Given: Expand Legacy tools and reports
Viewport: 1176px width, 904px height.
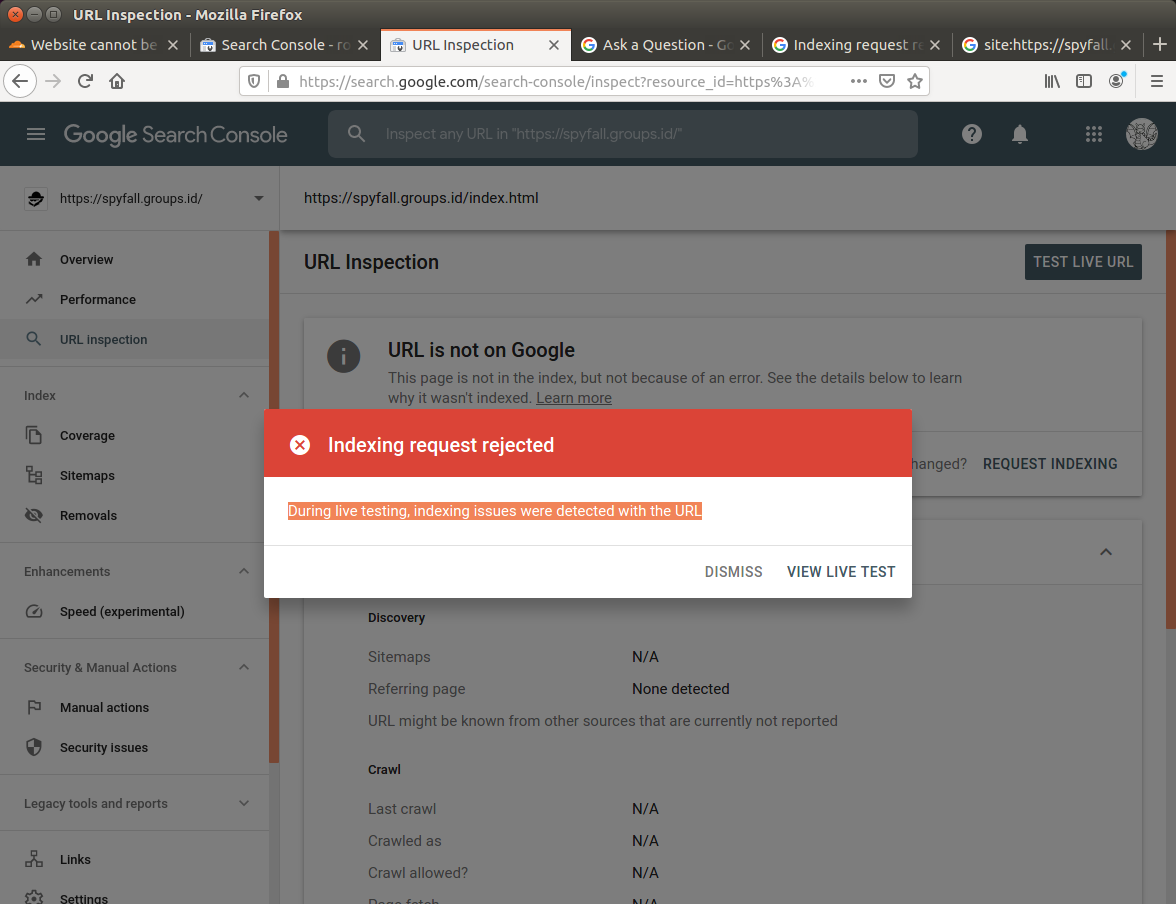Looking at the screenshot, I should [x=244, y=803].
